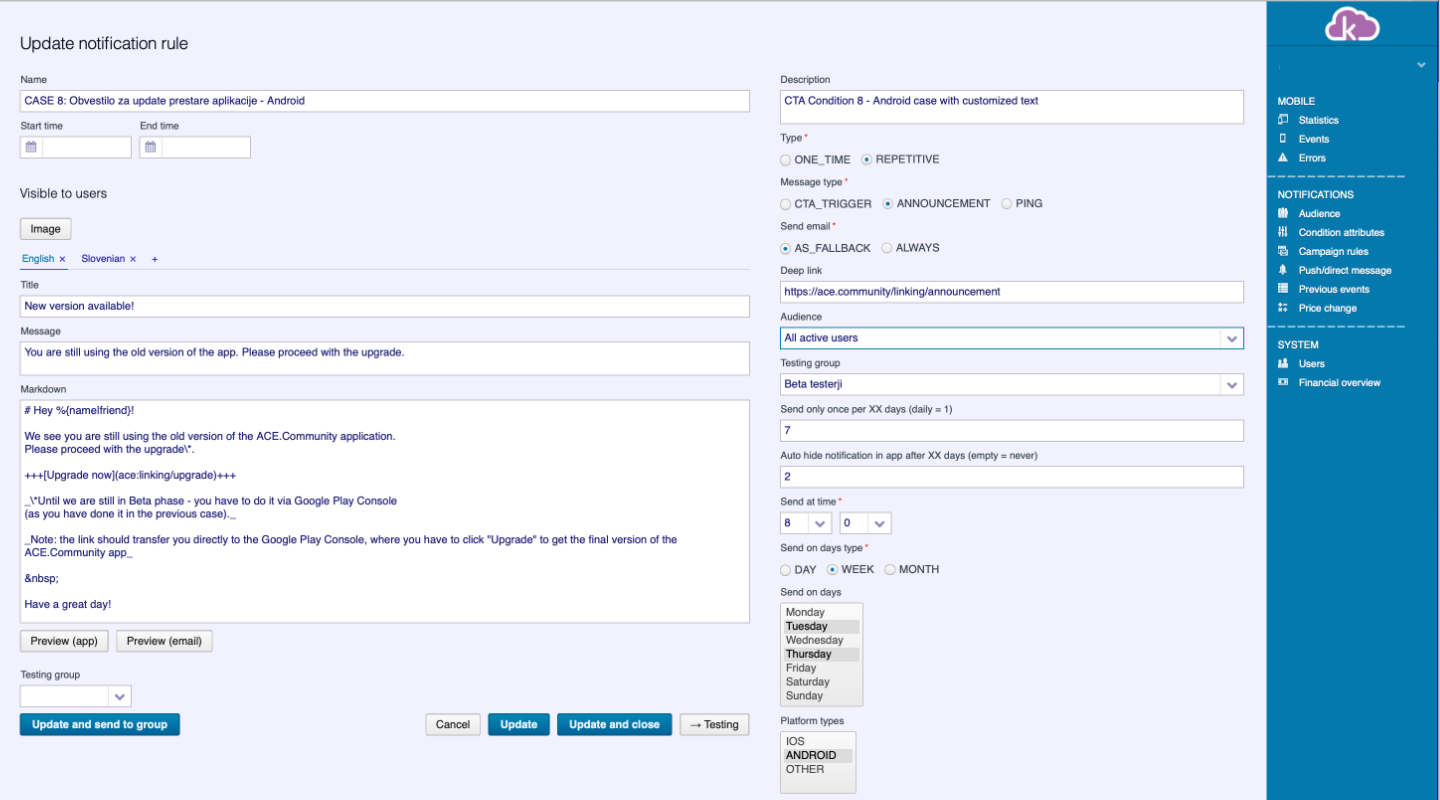Click the Condition attributes sliders icon
The image size is (1440, 800).
[1283, 232]
